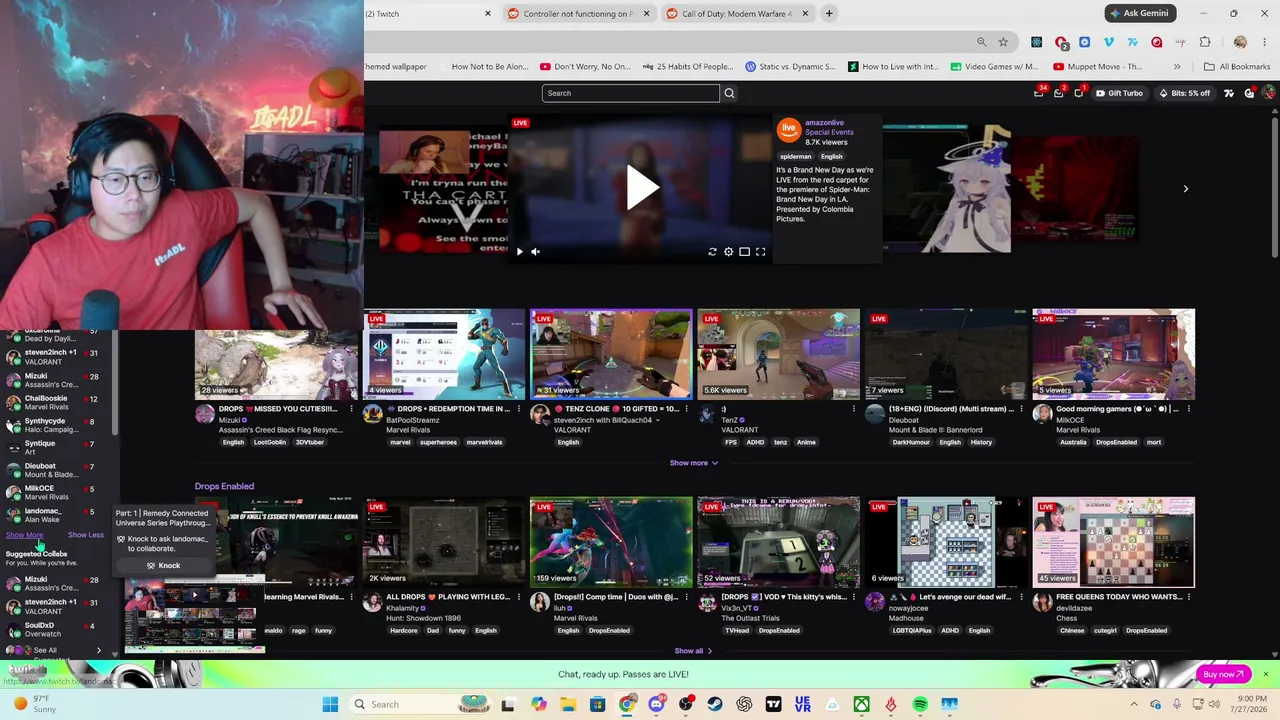Click the spiderman tag
Image resolution: width=1280 pixels, height=720 pixels.
click(x=796, y=157)
